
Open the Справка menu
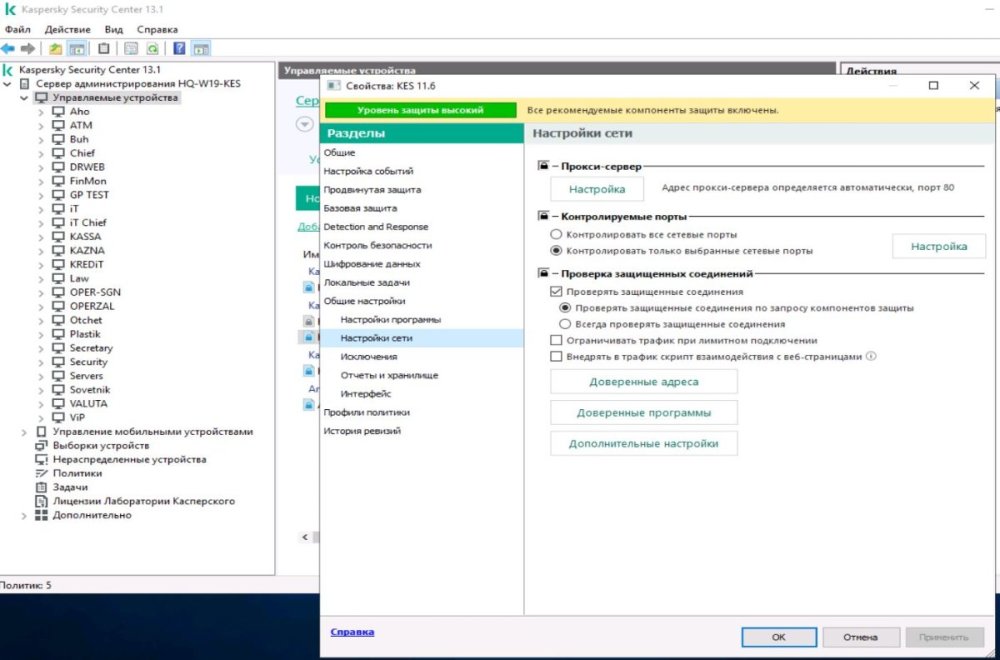pos(157,29)
